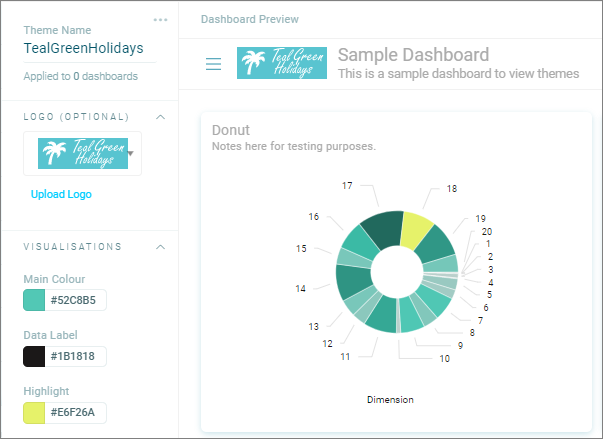
Task: Click the Highlight hex field #E6F26A
Action: 75,413
